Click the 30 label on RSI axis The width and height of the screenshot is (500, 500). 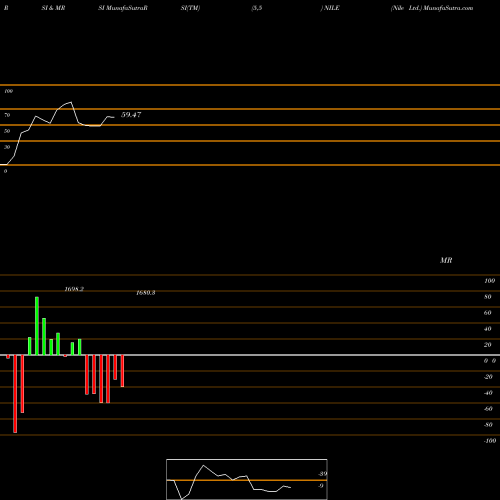point(7,147)
